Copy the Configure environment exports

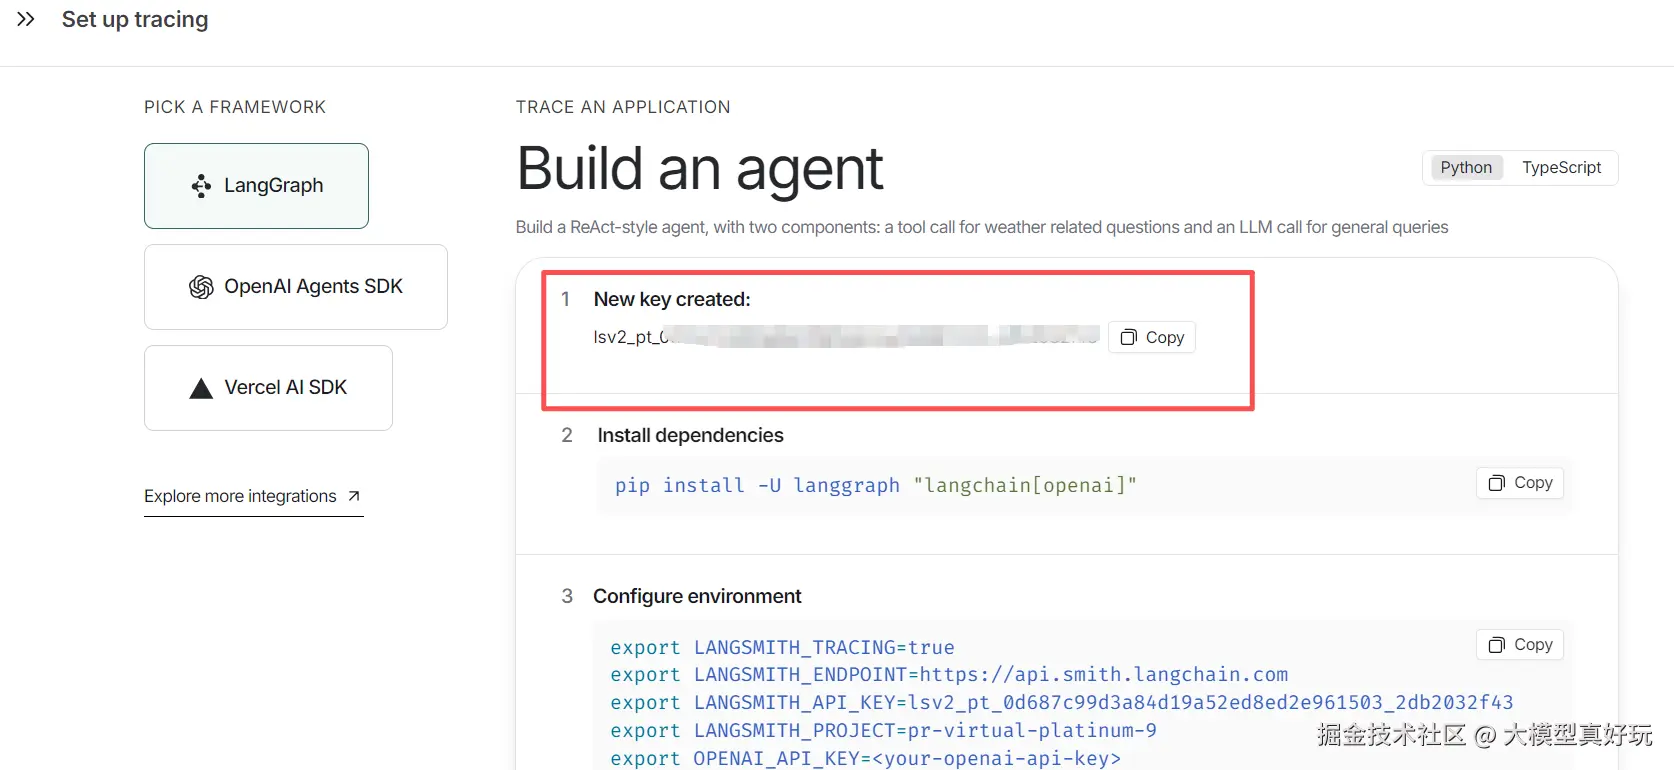point(1520,645)
